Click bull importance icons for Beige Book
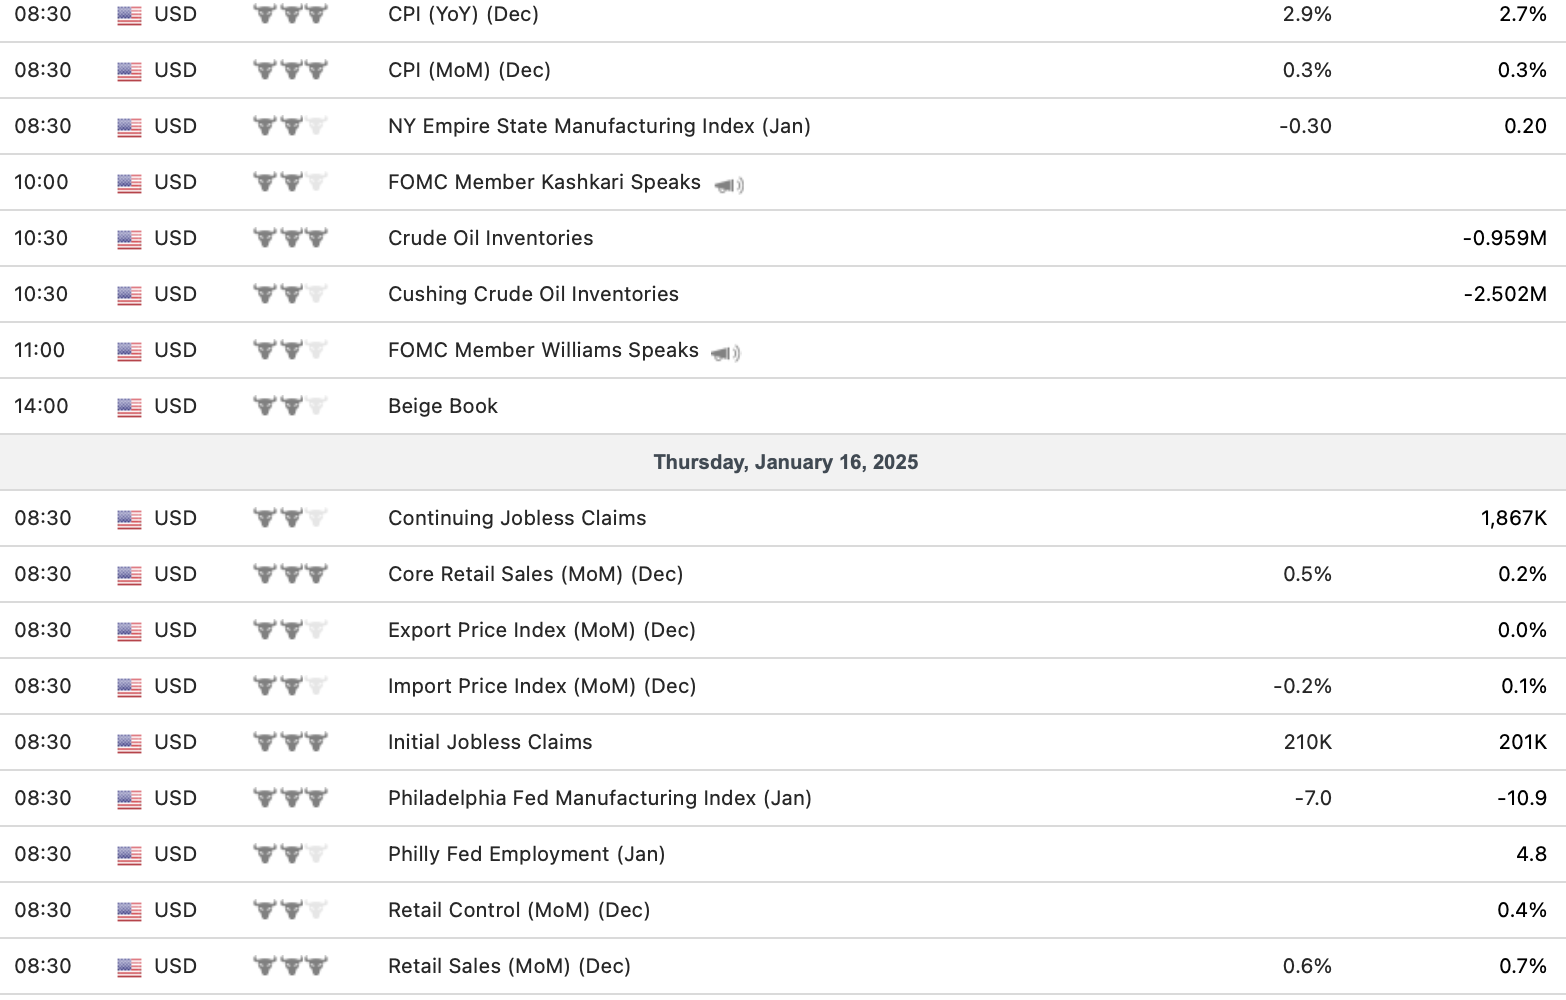The width and height of the screenshot is (1566, 1000). [x=290, y=406]
